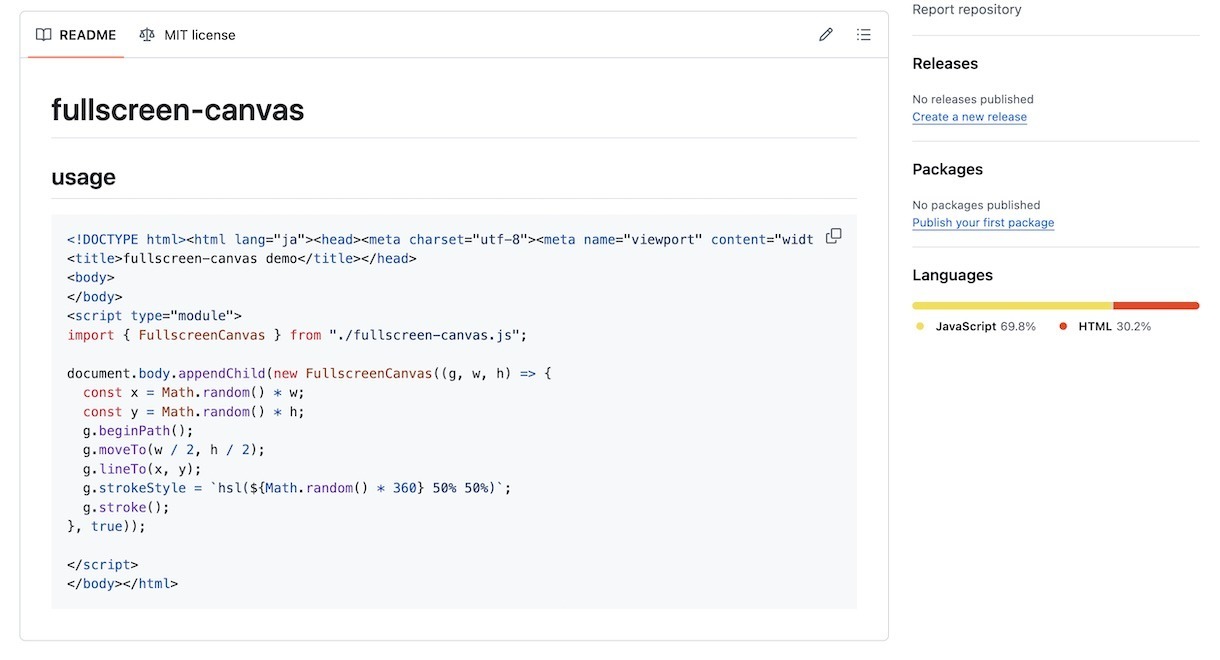The height and width of the screenshot is (660, 1220).
Task: Click the red HTML segment of language bar
Action: (1155, 306)
